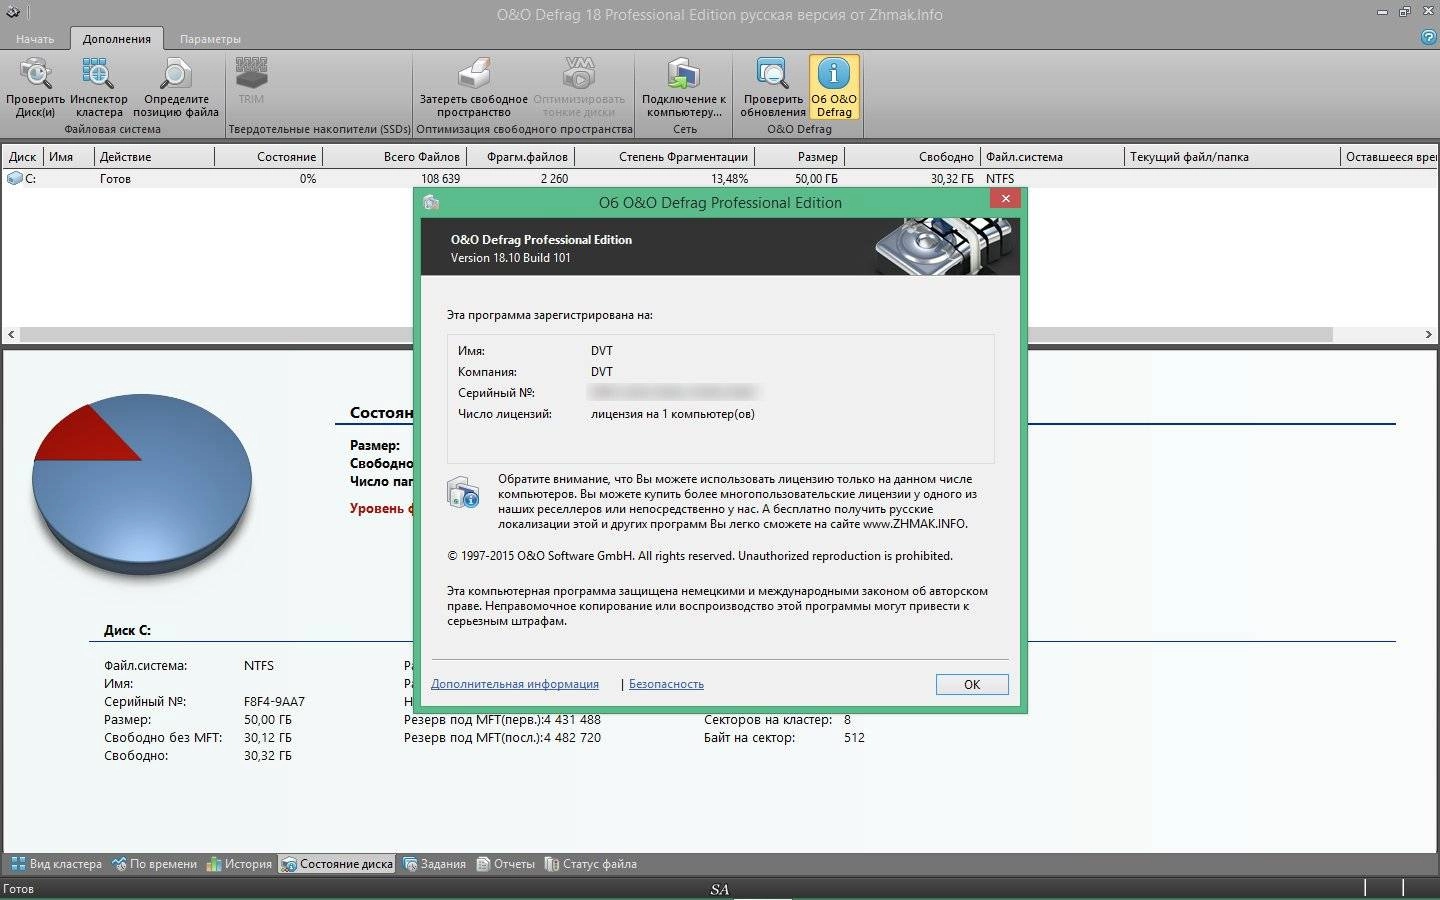Click Об O&O Defrag info icon
1440x900 pixels.
pyautogui.click(x=834, y=87)
